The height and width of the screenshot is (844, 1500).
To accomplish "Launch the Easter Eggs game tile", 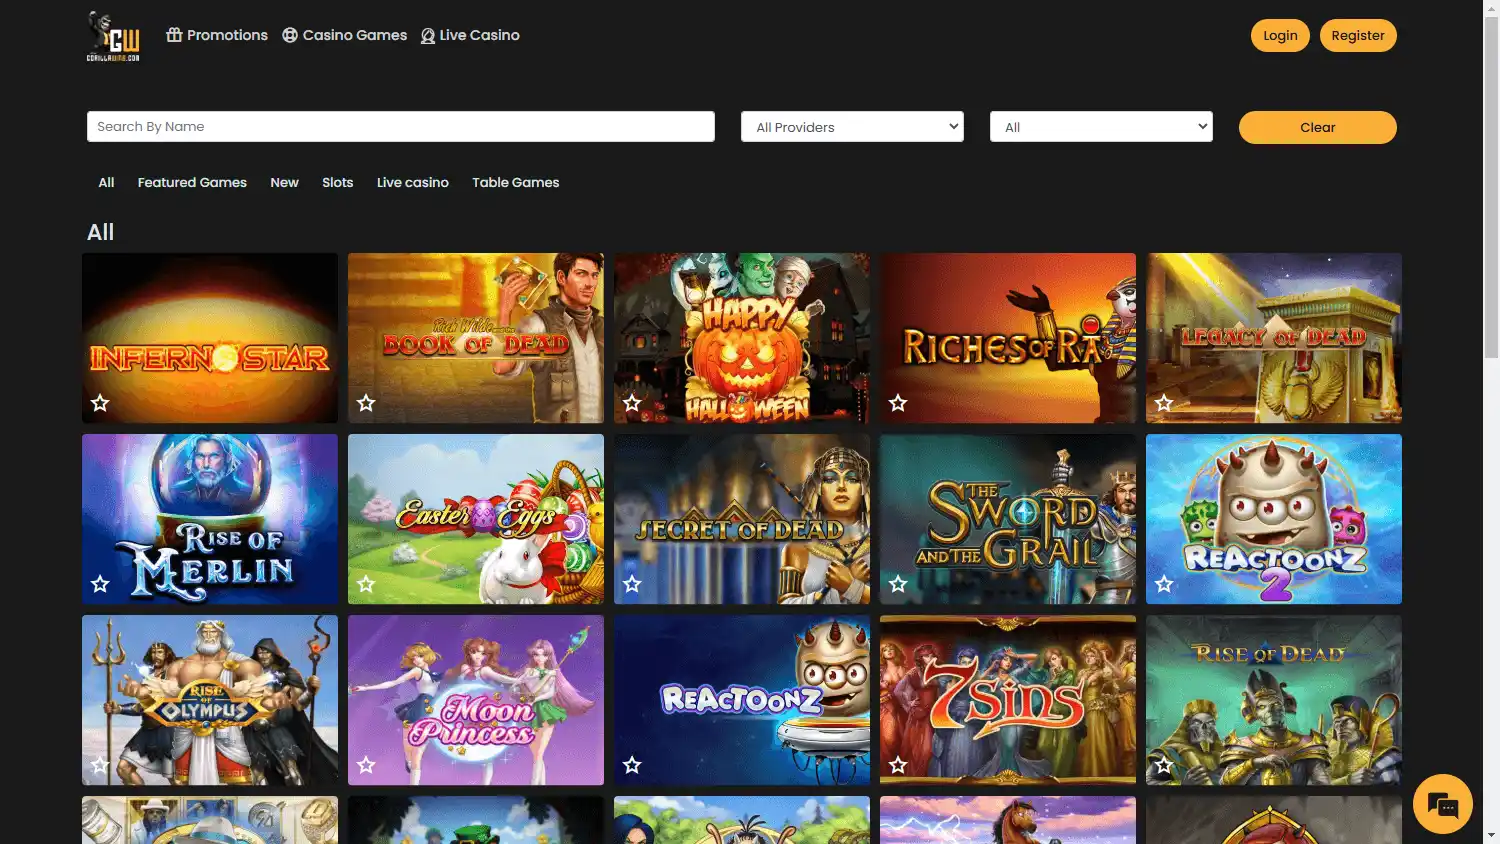I will point(476,519).
